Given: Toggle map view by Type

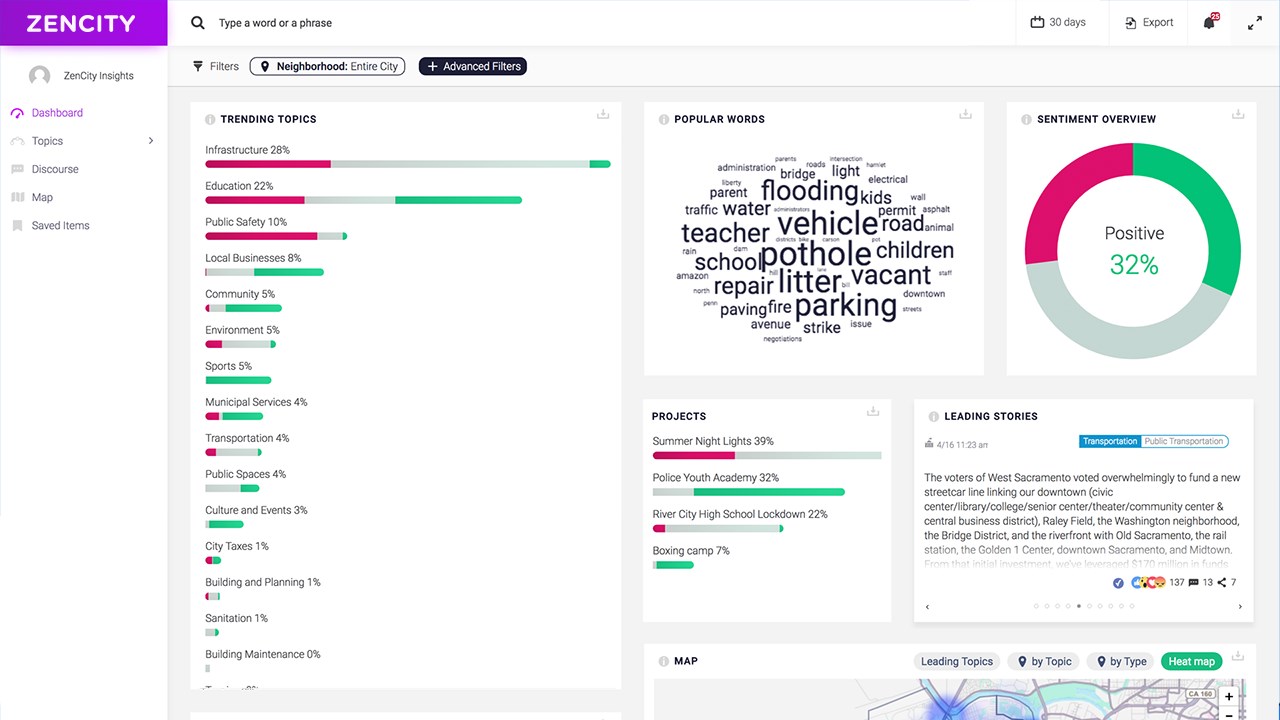Looking at the screenshot, I should coord(1121,661).
